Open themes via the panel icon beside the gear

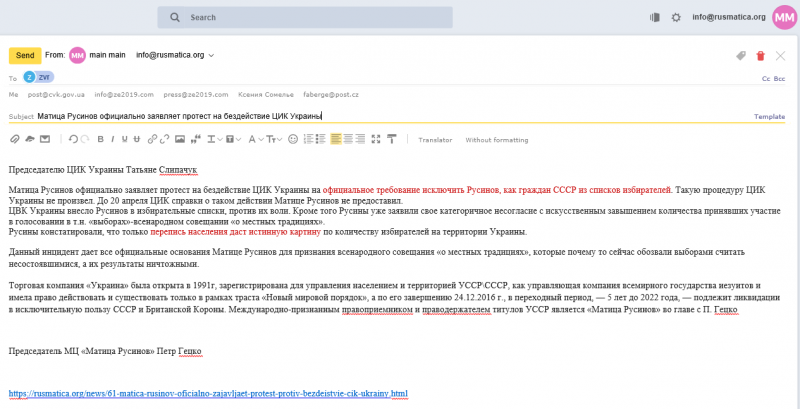point(655,17)
